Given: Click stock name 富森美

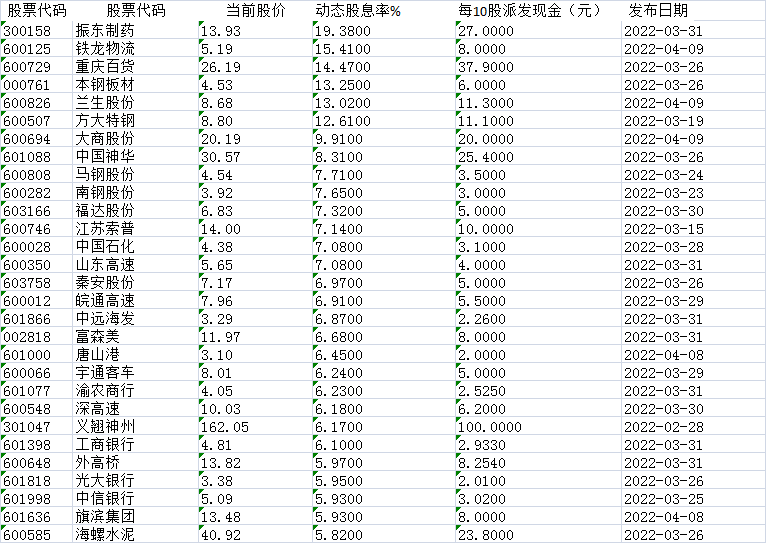Looking at the screenshot, I should tap(97, 337).
